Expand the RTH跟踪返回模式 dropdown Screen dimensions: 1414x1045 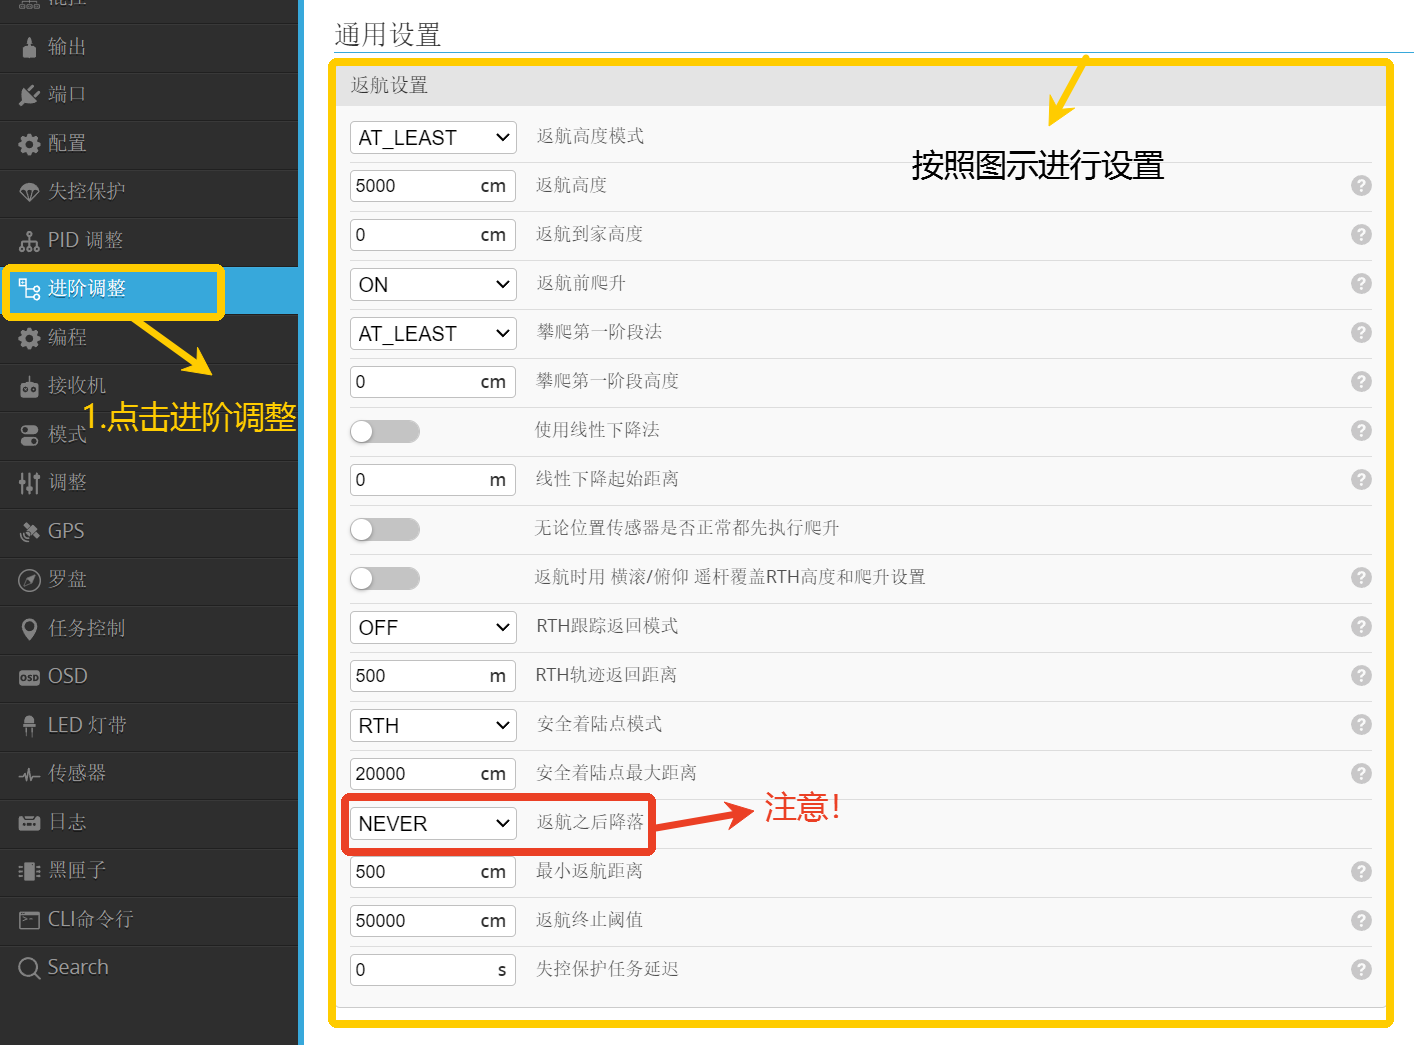click(x=433, y=628)
